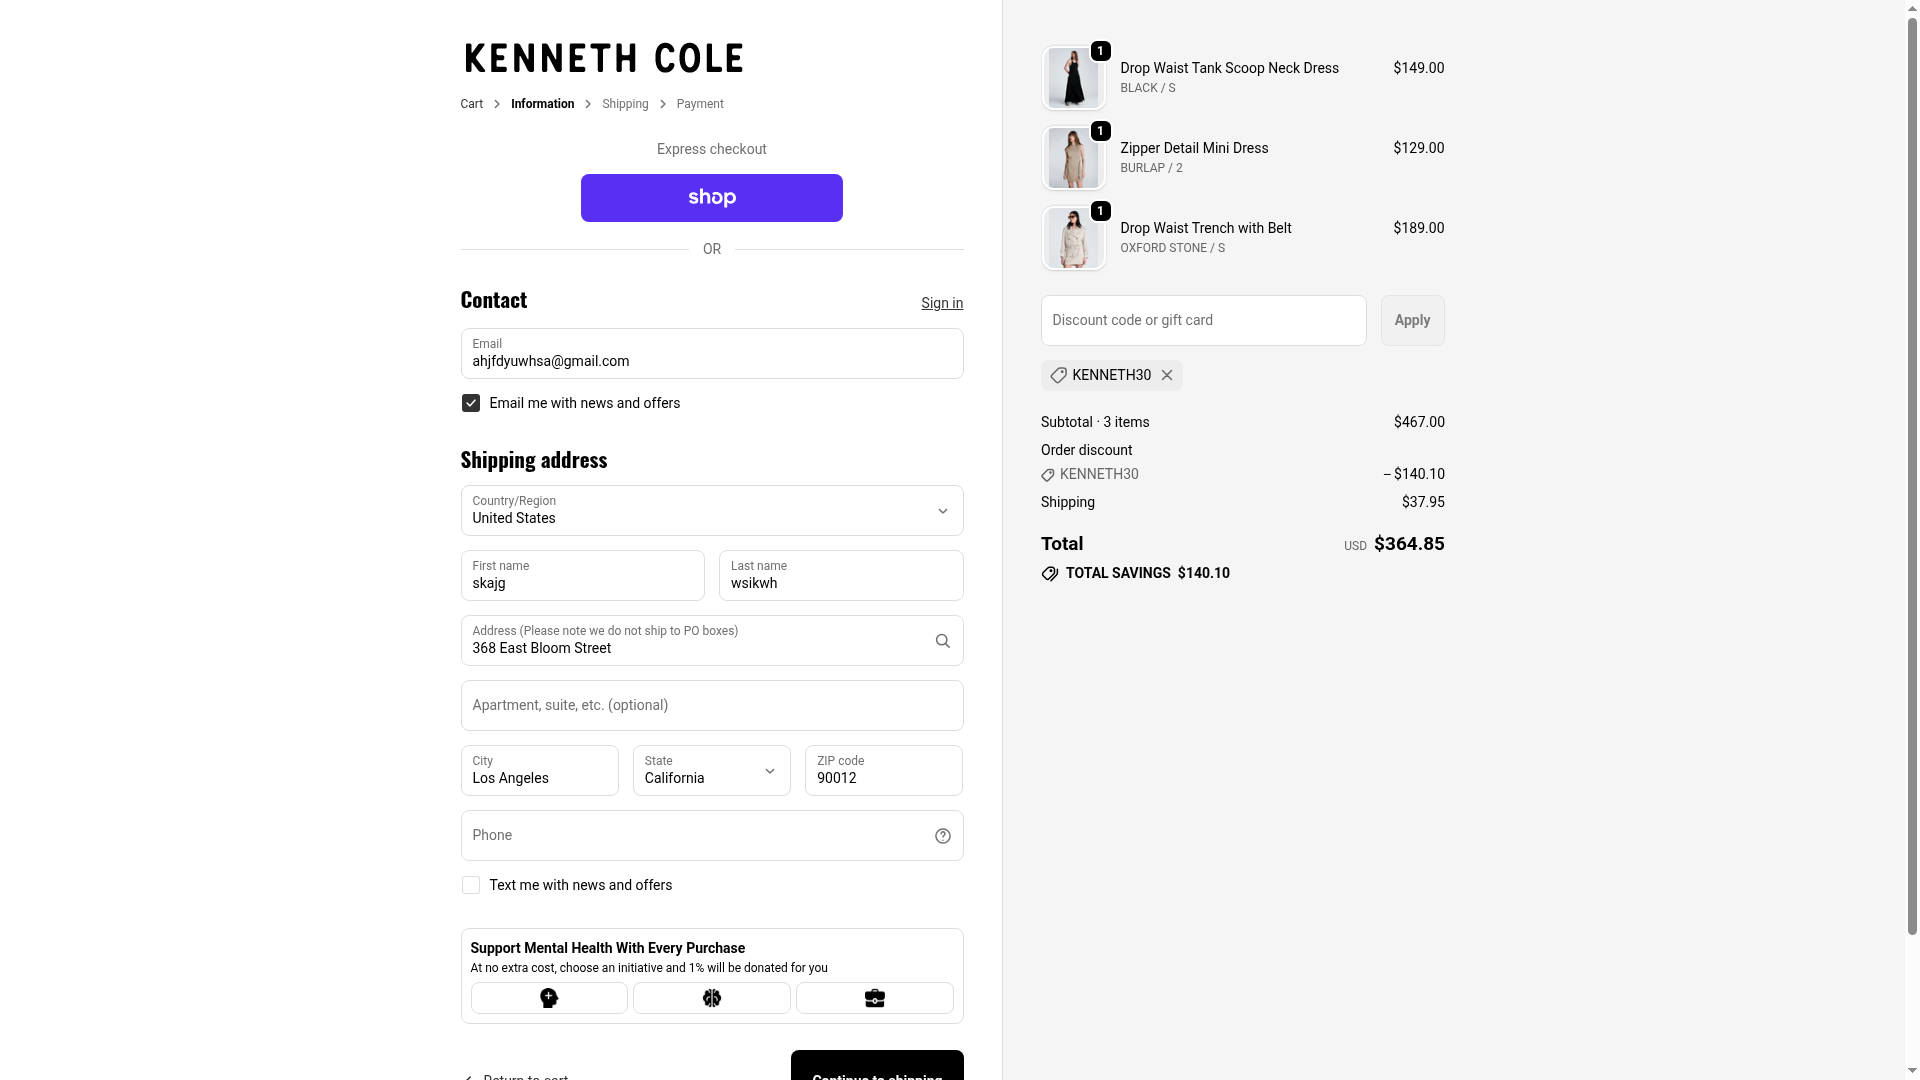Open the Drop Waist Trench product thumbnail
Image resolution: width=1920 pixels, height=1080 pixels.
coord(1073,239)
